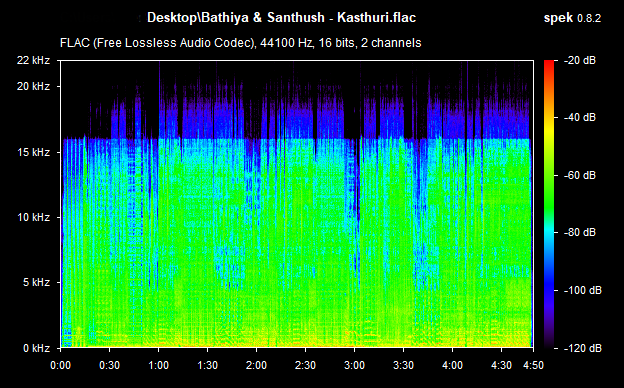Click the 15 kHz frequency axis label

coord(33,152)
